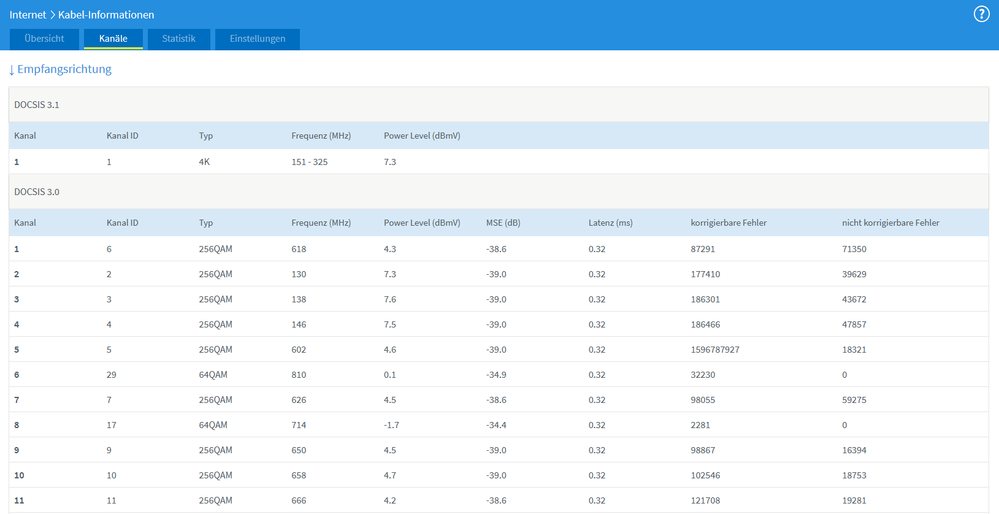The width and height of the screenshot is (999, 514).
Task: Open the Übersicht tab
Action: pyautogui.click(x=44, y=39)
